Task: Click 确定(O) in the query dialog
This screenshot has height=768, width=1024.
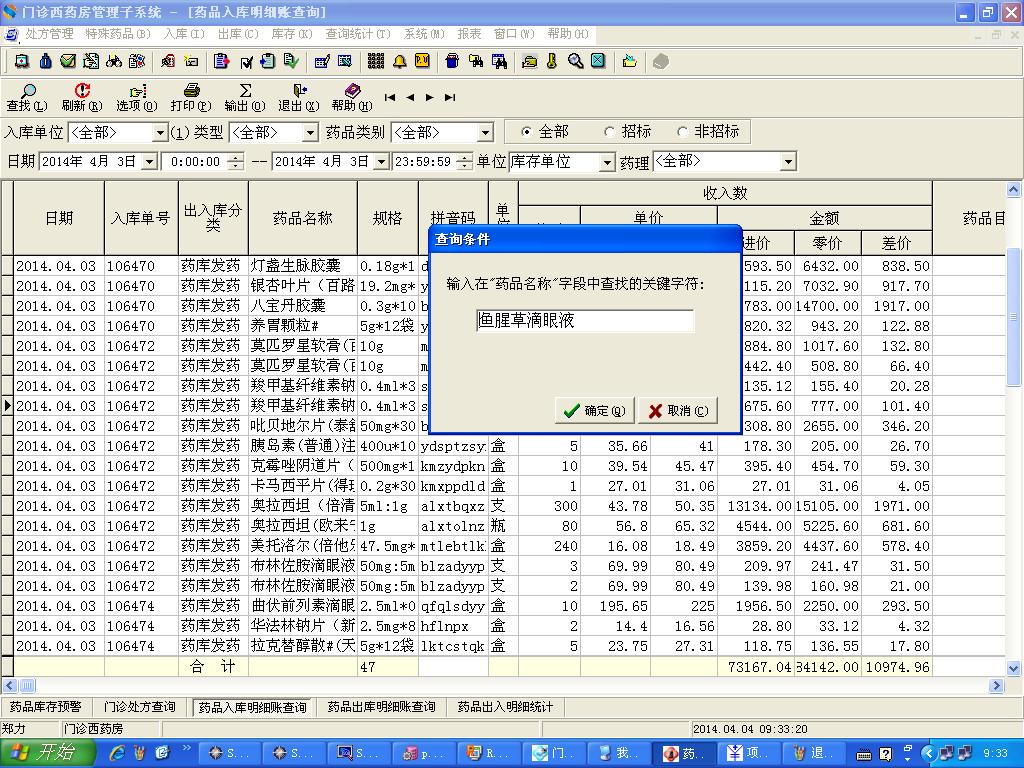Action: pos(594,410)
